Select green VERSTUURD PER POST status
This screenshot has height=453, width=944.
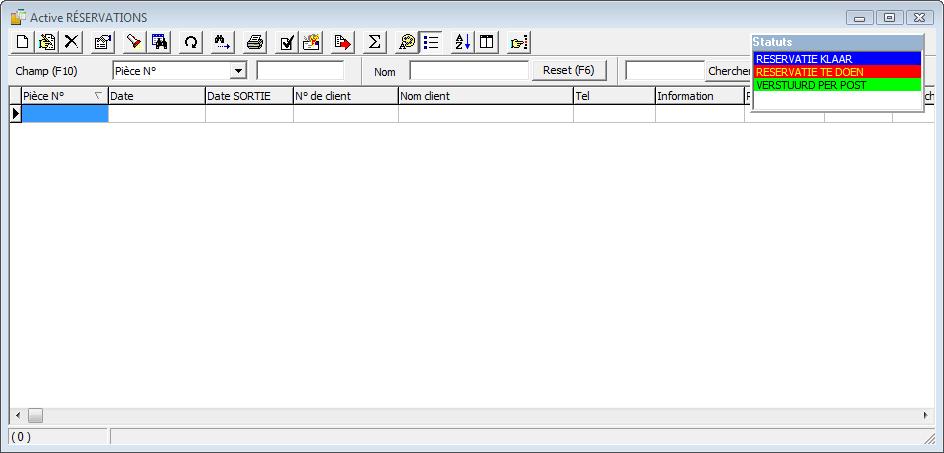837,85
